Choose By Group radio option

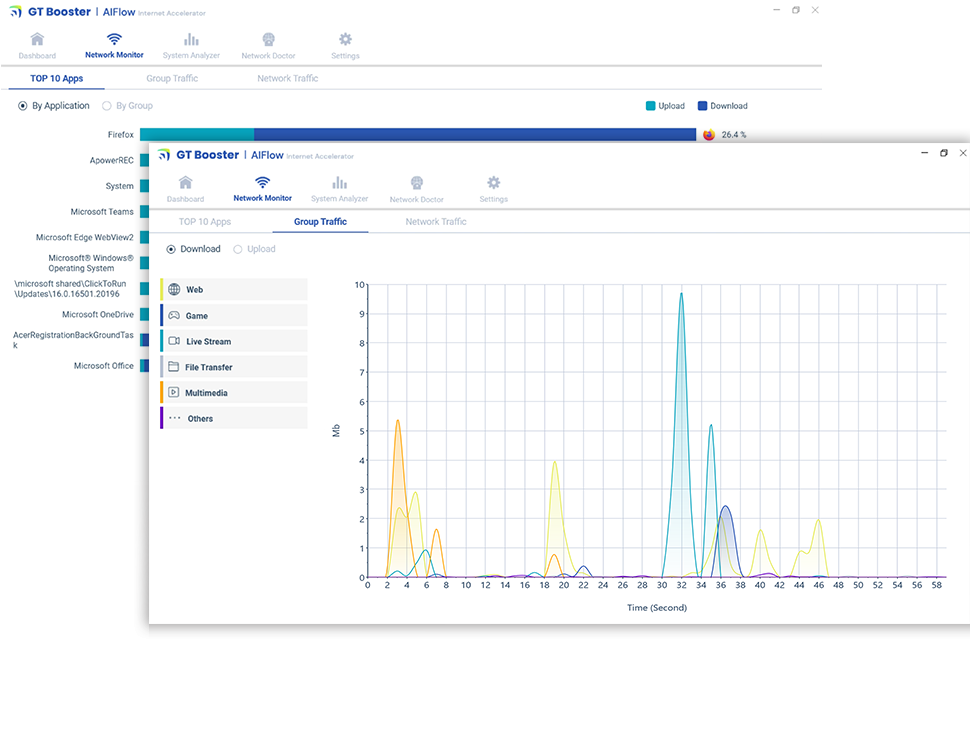click(107, 106)
